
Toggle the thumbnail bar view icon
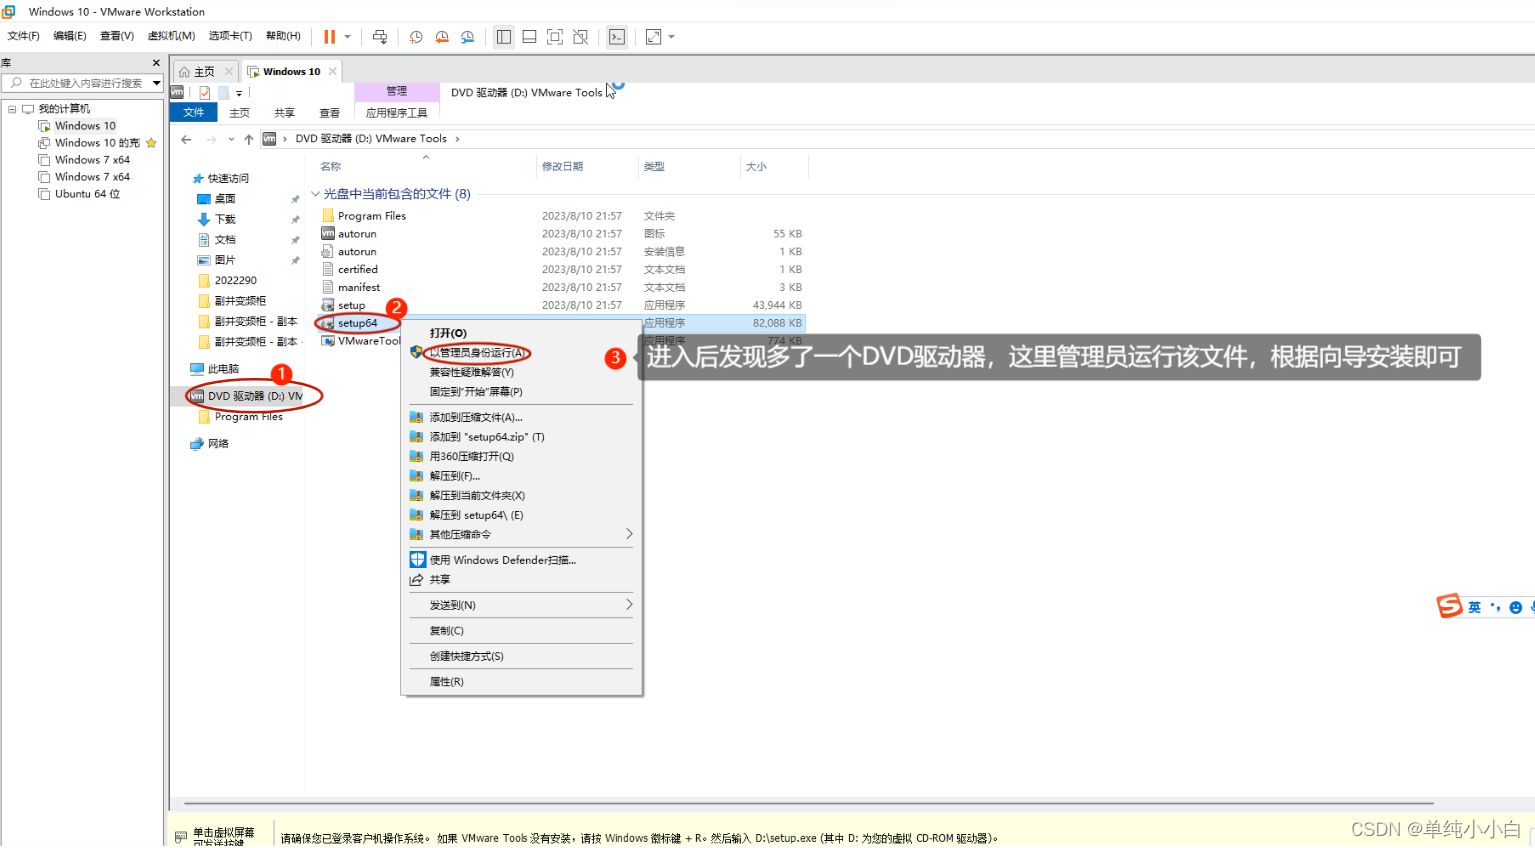coord(529,37)
